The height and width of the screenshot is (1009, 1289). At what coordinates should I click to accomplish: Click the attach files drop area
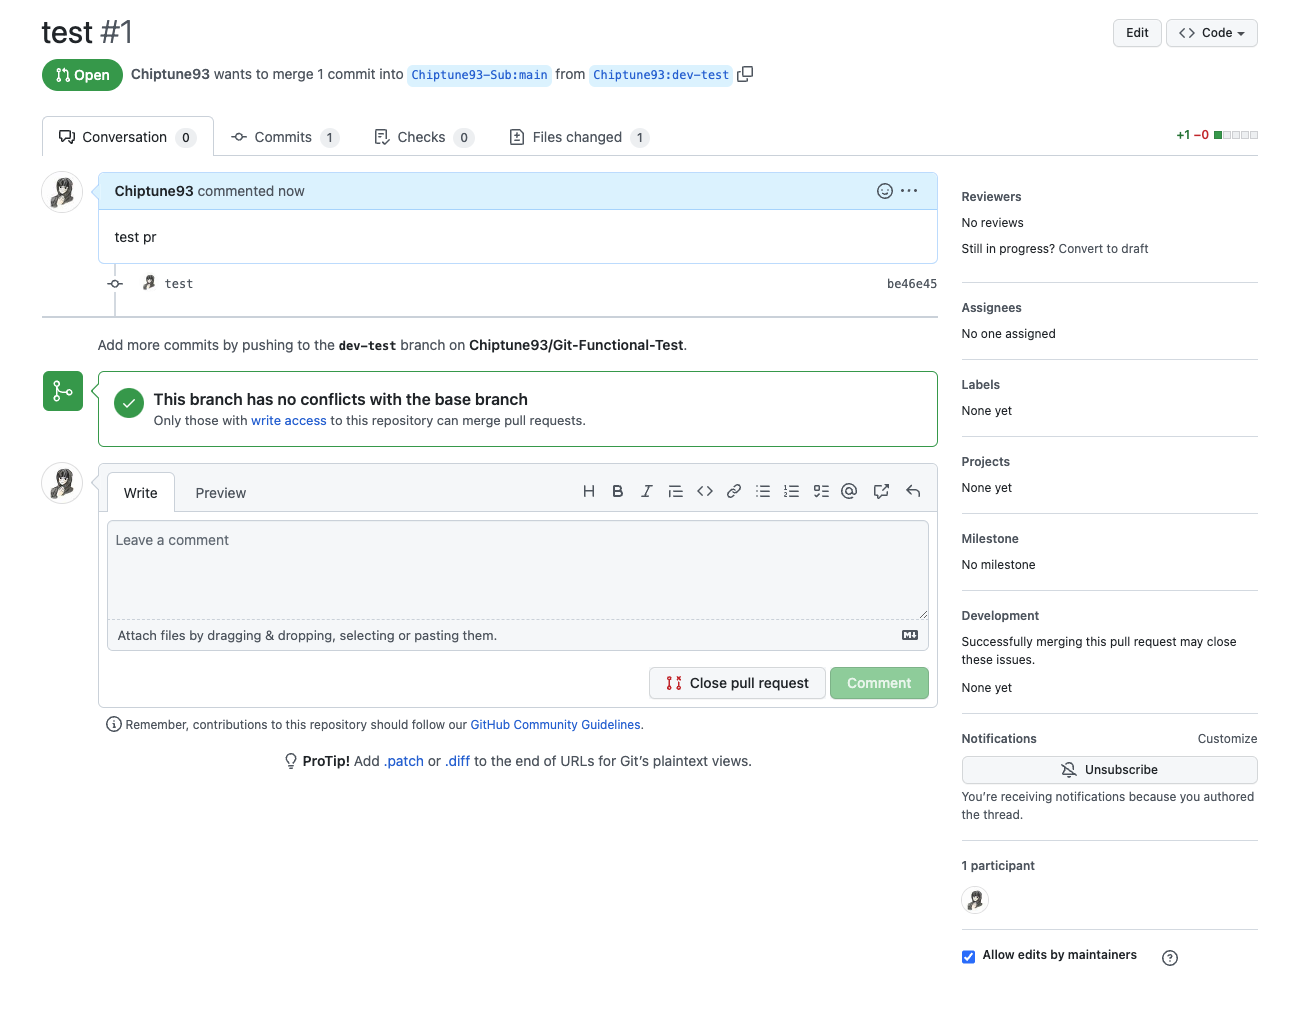click(518, 635)
